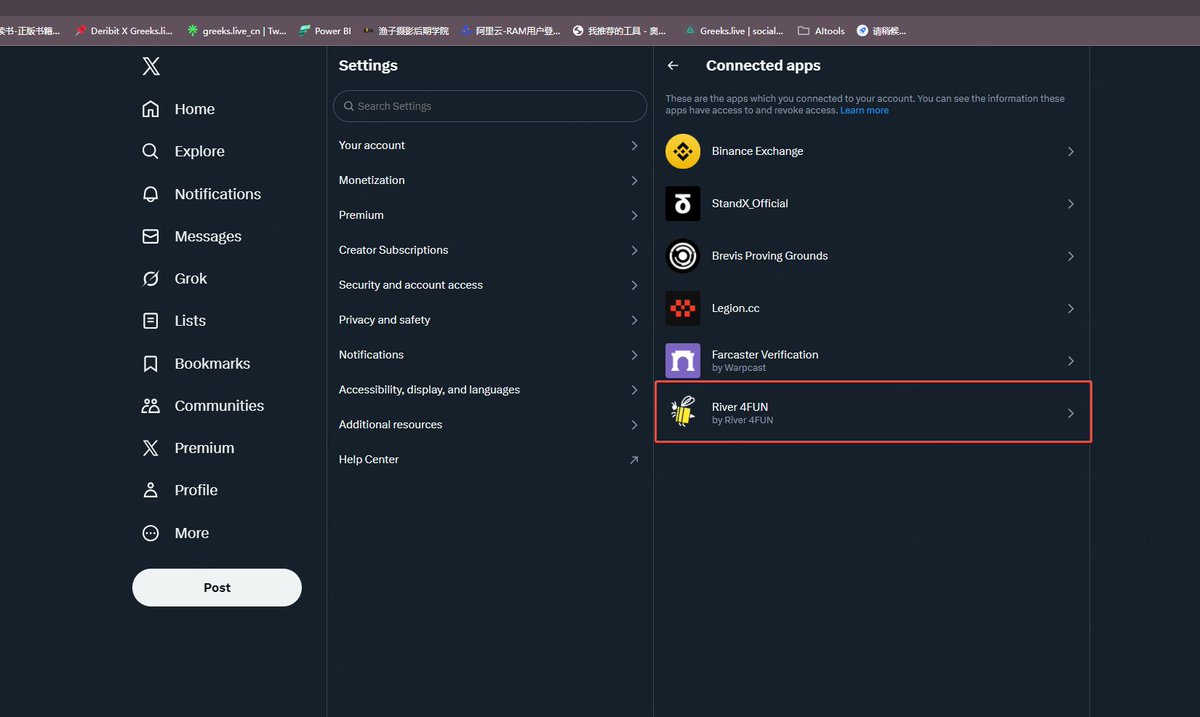
Task: Open the Deribit X Greeks bookmark
Action: [124, 31]
